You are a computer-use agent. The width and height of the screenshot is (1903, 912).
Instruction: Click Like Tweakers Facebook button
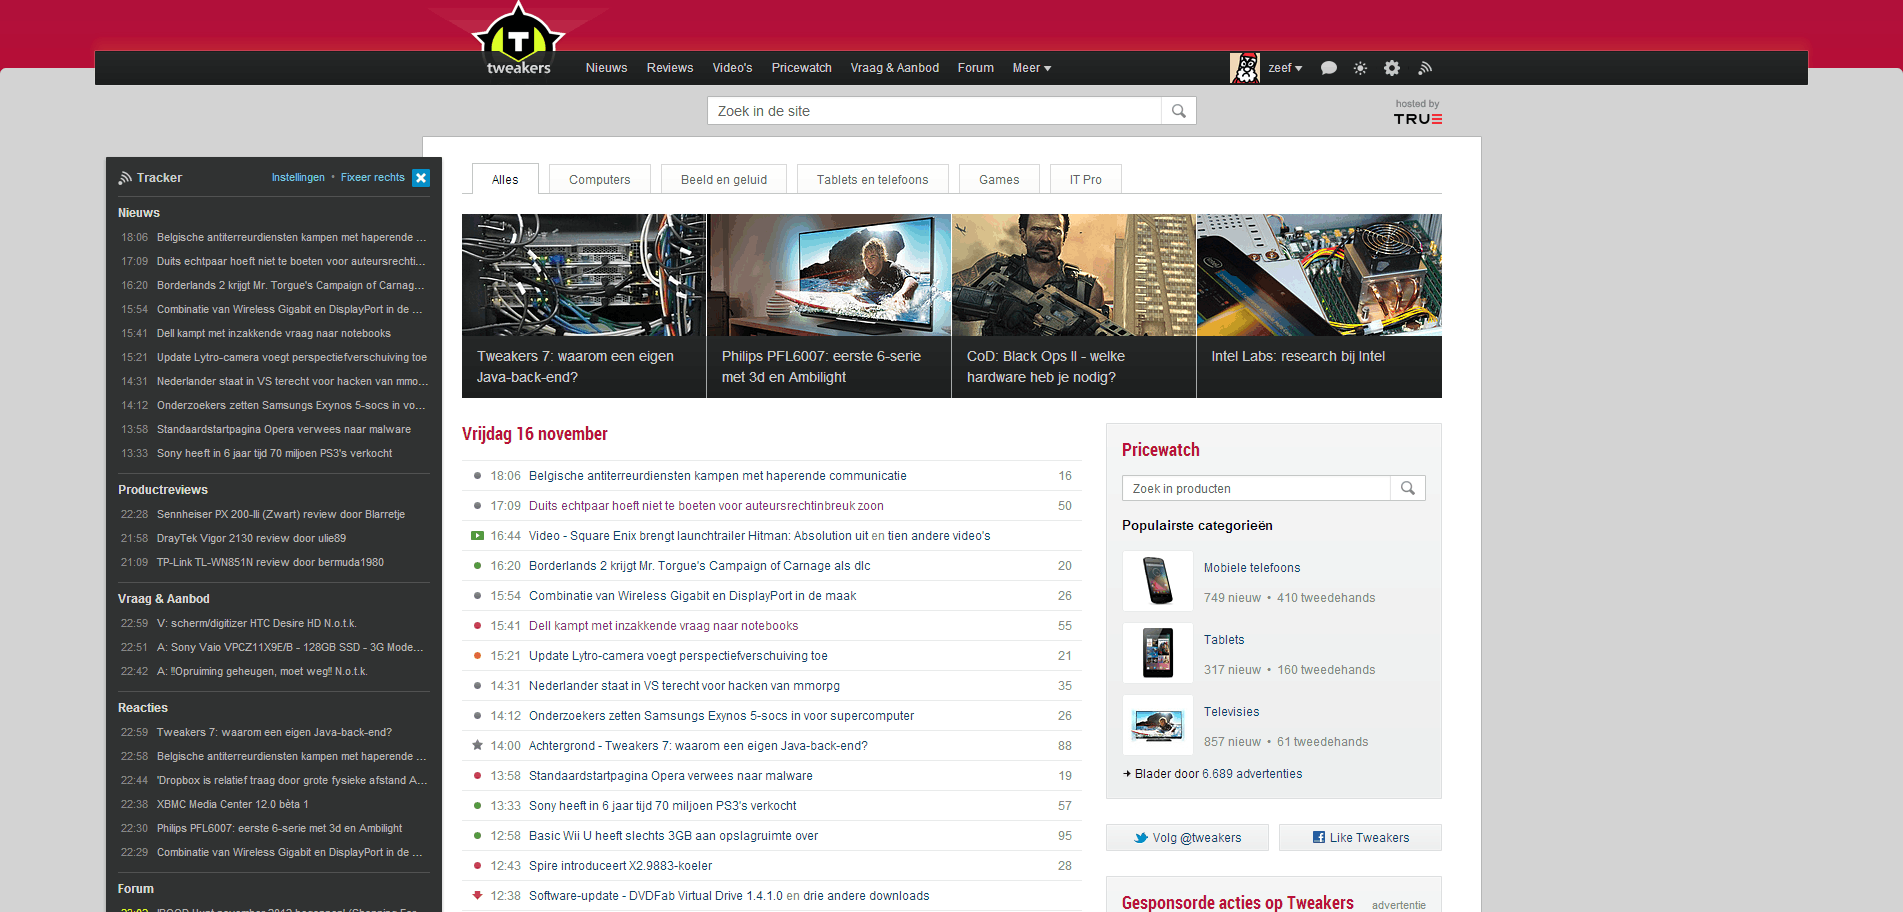coord(1360,838)
